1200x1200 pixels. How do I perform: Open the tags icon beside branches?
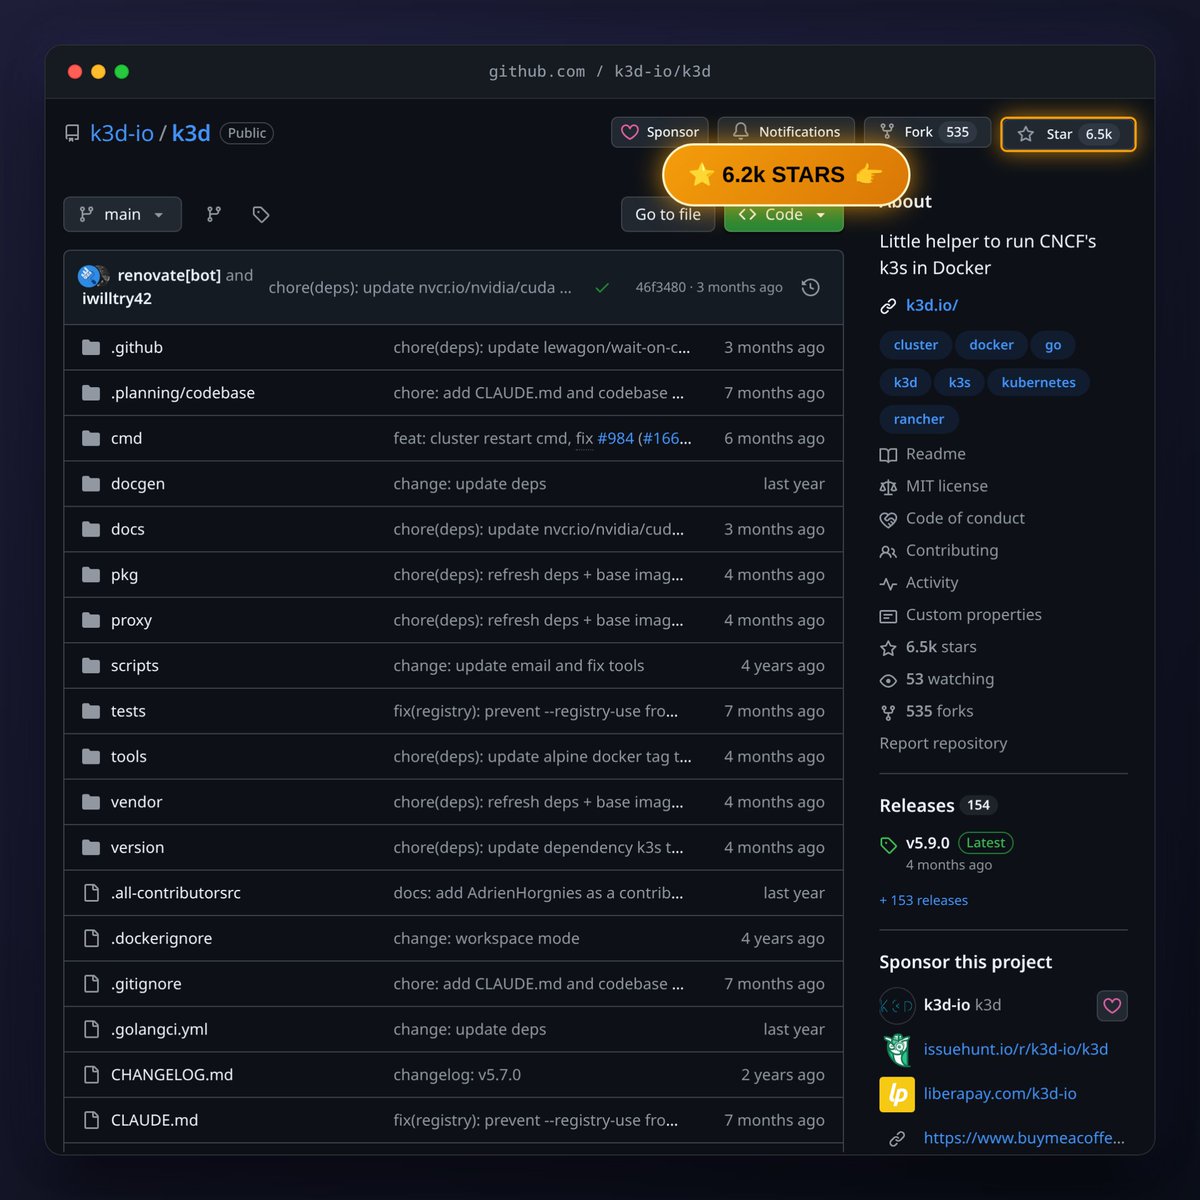point(261,214)
